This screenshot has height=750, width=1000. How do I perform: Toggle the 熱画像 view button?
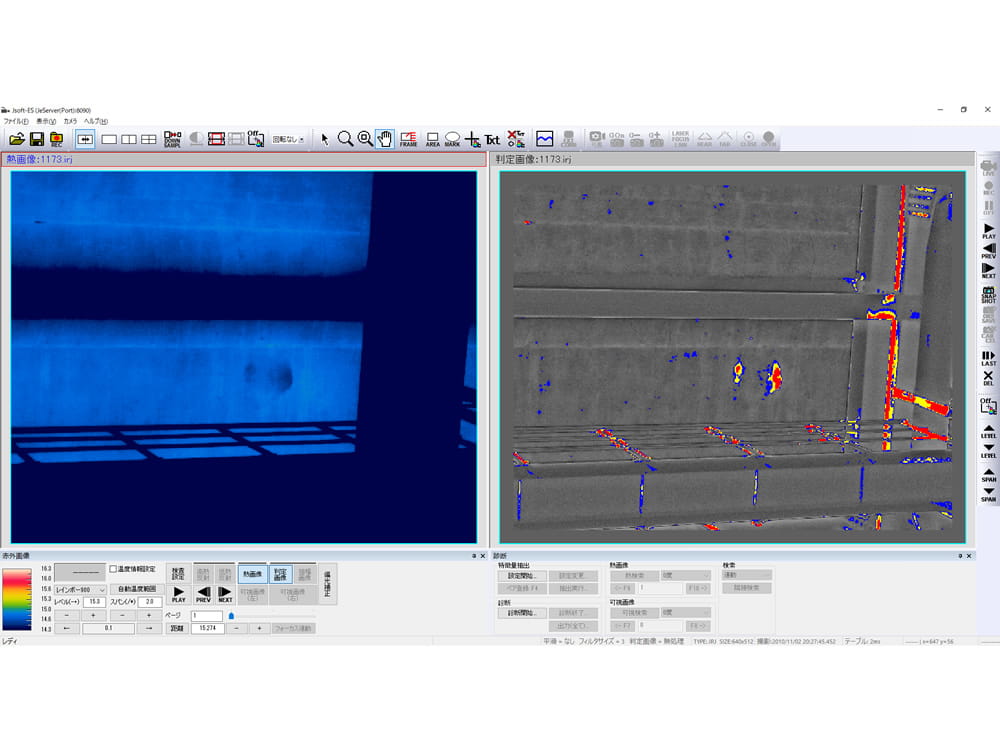click(253, 574)
